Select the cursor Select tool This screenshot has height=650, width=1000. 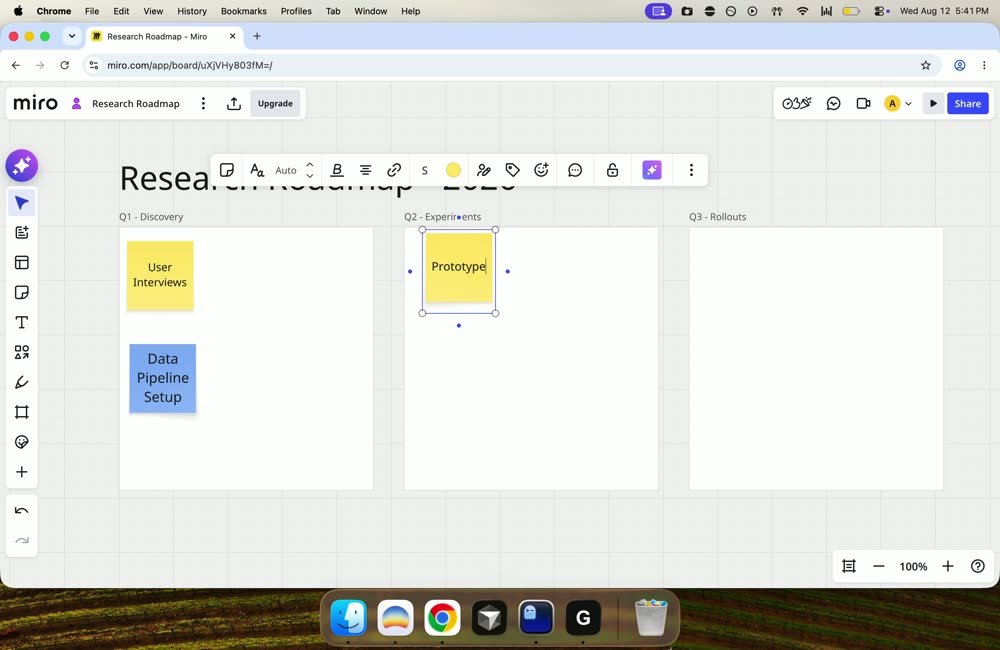(x=22, y=203)
